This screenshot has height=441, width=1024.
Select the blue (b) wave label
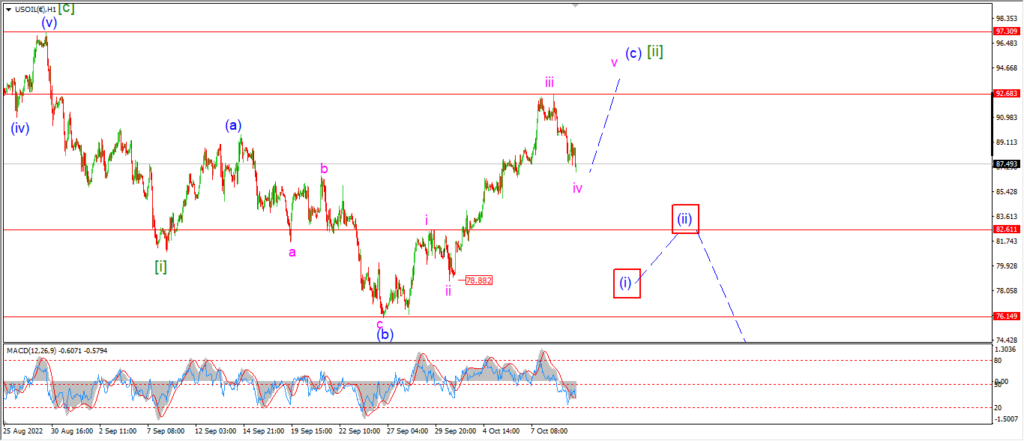click(x=385, y=335)
